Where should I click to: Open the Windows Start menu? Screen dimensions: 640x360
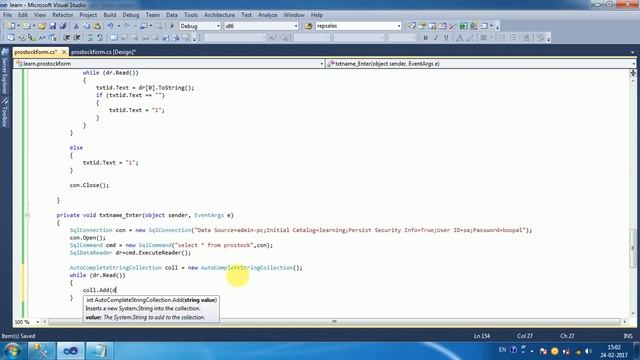(x=12, y=351)
